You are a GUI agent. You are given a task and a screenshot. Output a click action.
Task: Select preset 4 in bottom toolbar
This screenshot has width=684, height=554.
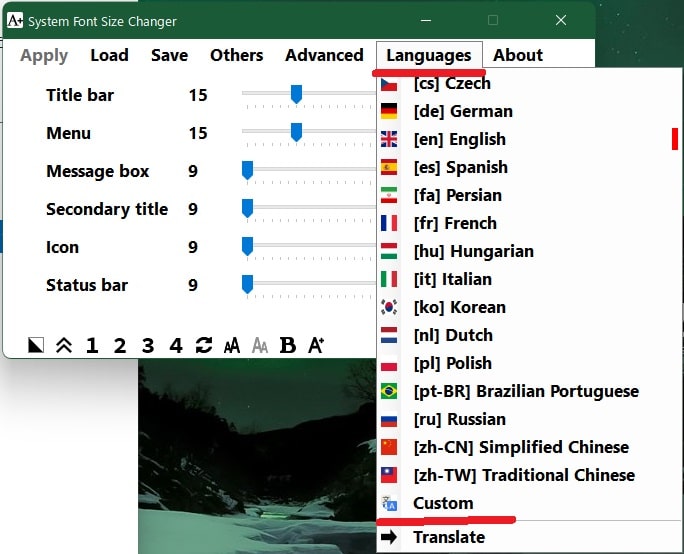(176, 345)
